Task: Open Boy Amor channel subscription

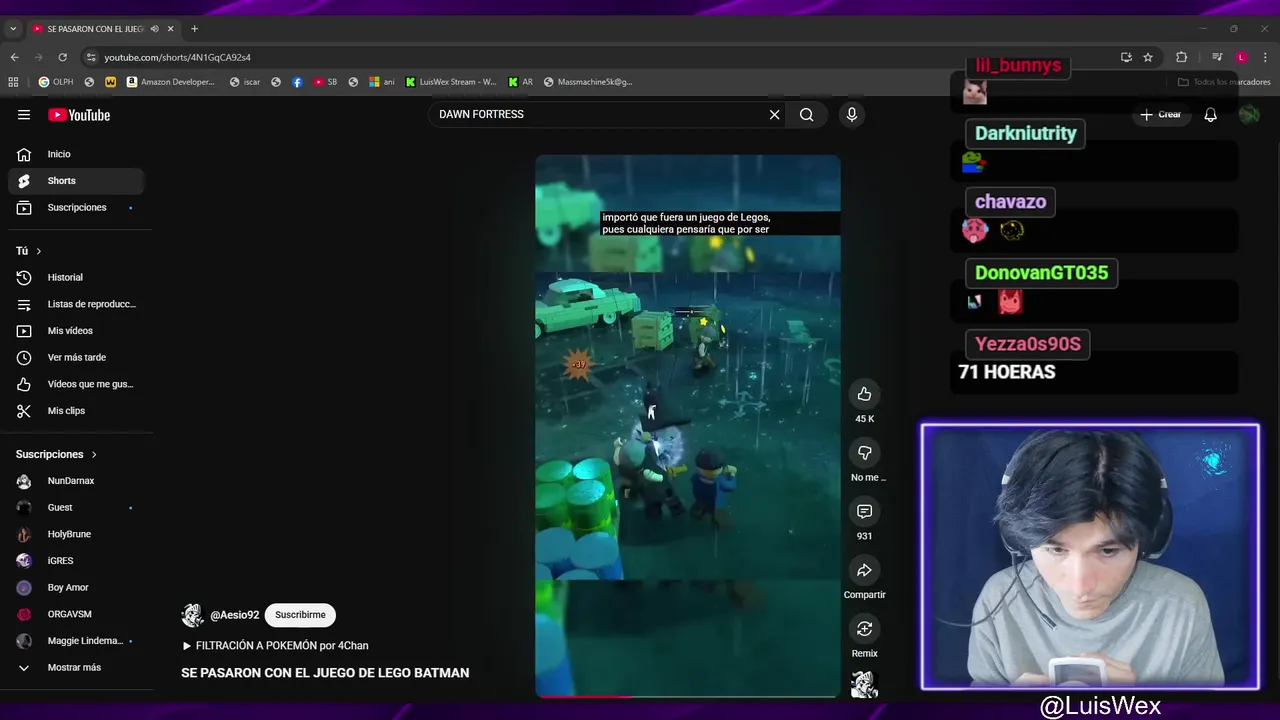Action: pyautogui.click(x=76, y=587)
